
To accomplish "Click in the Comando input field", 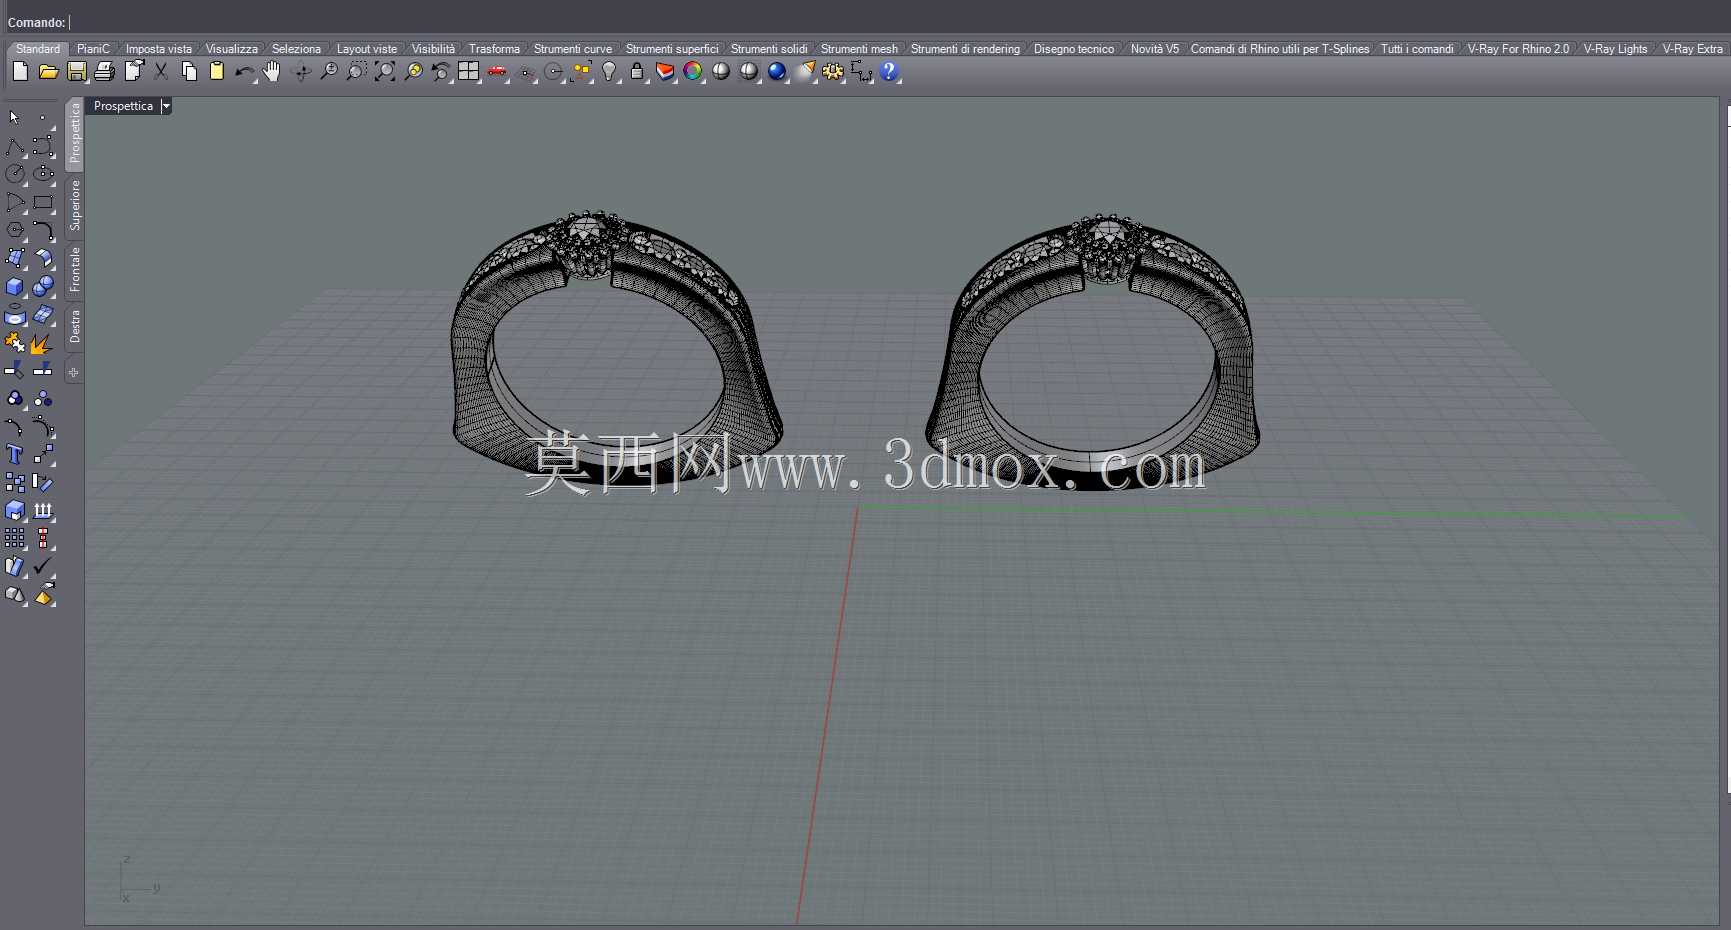I will pyautogui.click(x=898, y=22).
